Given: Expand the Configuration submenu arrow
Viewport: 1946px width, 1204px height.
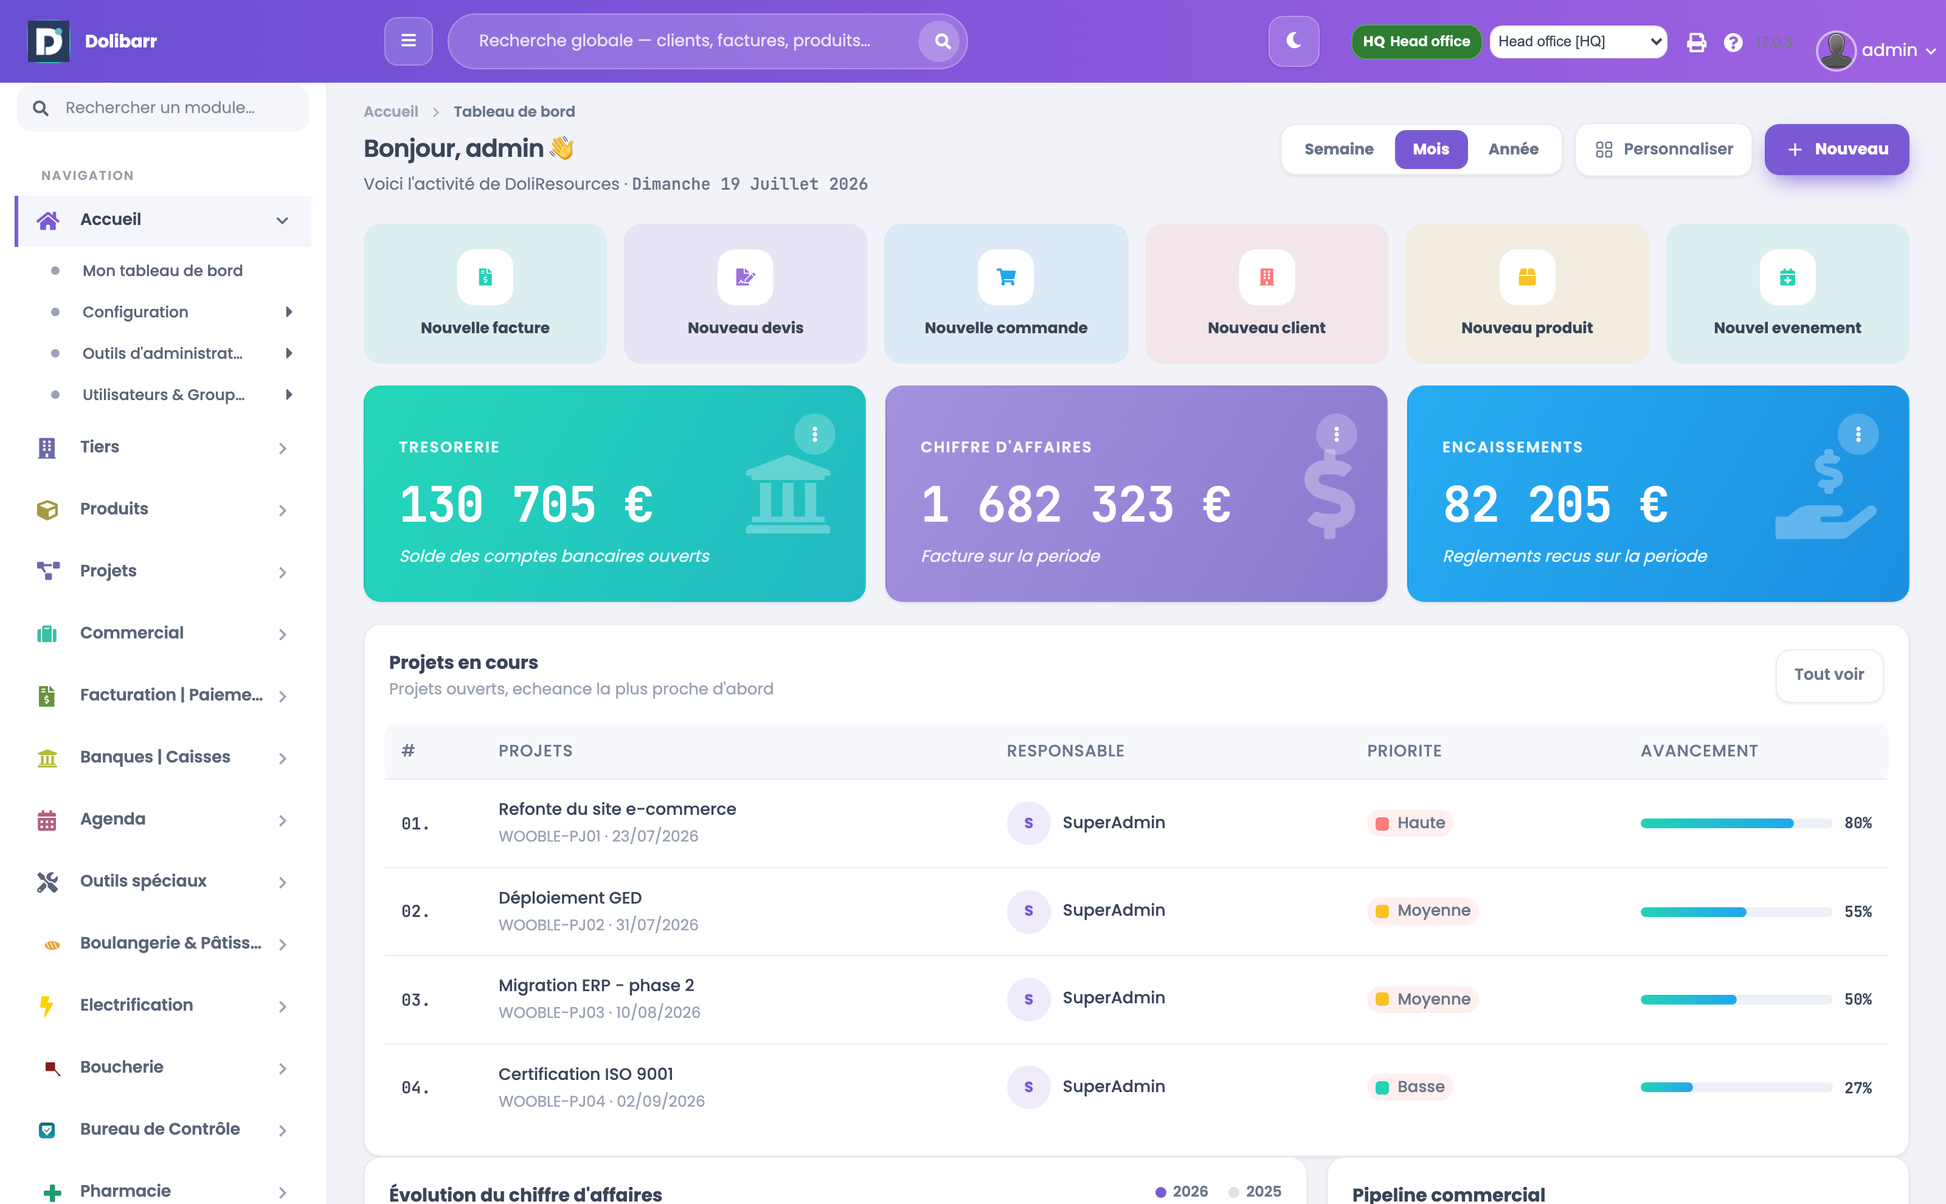Looking at the screenshot, I should coord(288,312).
